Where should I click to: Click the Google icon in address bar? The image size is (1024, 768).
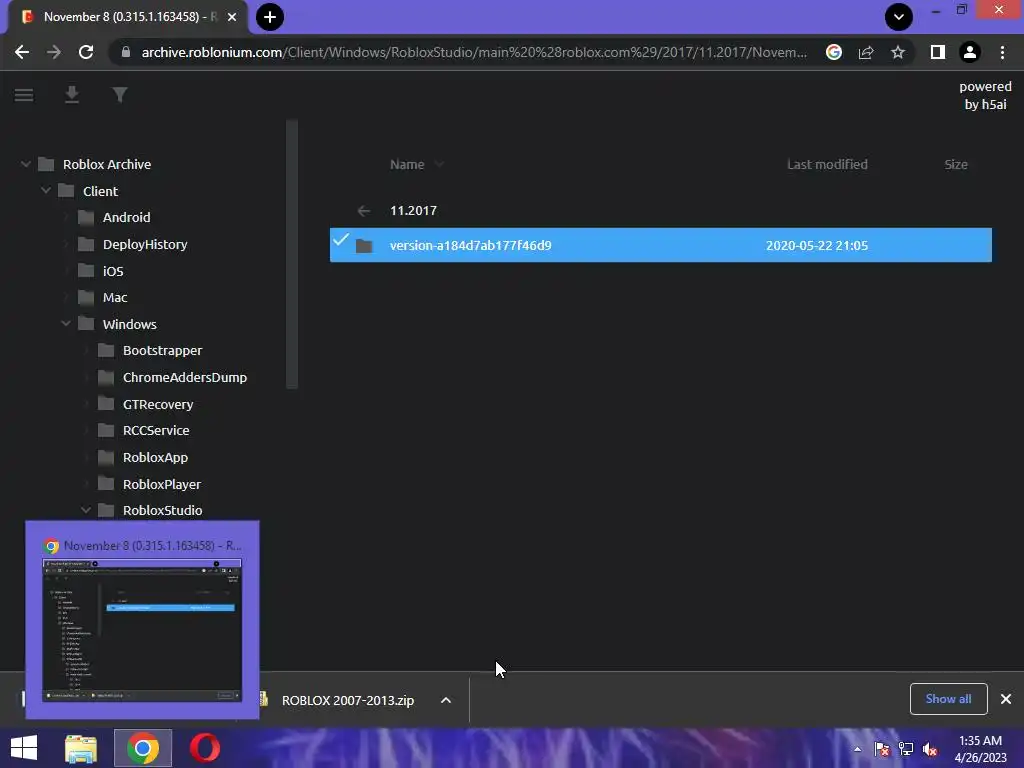[x=833, y=52]
